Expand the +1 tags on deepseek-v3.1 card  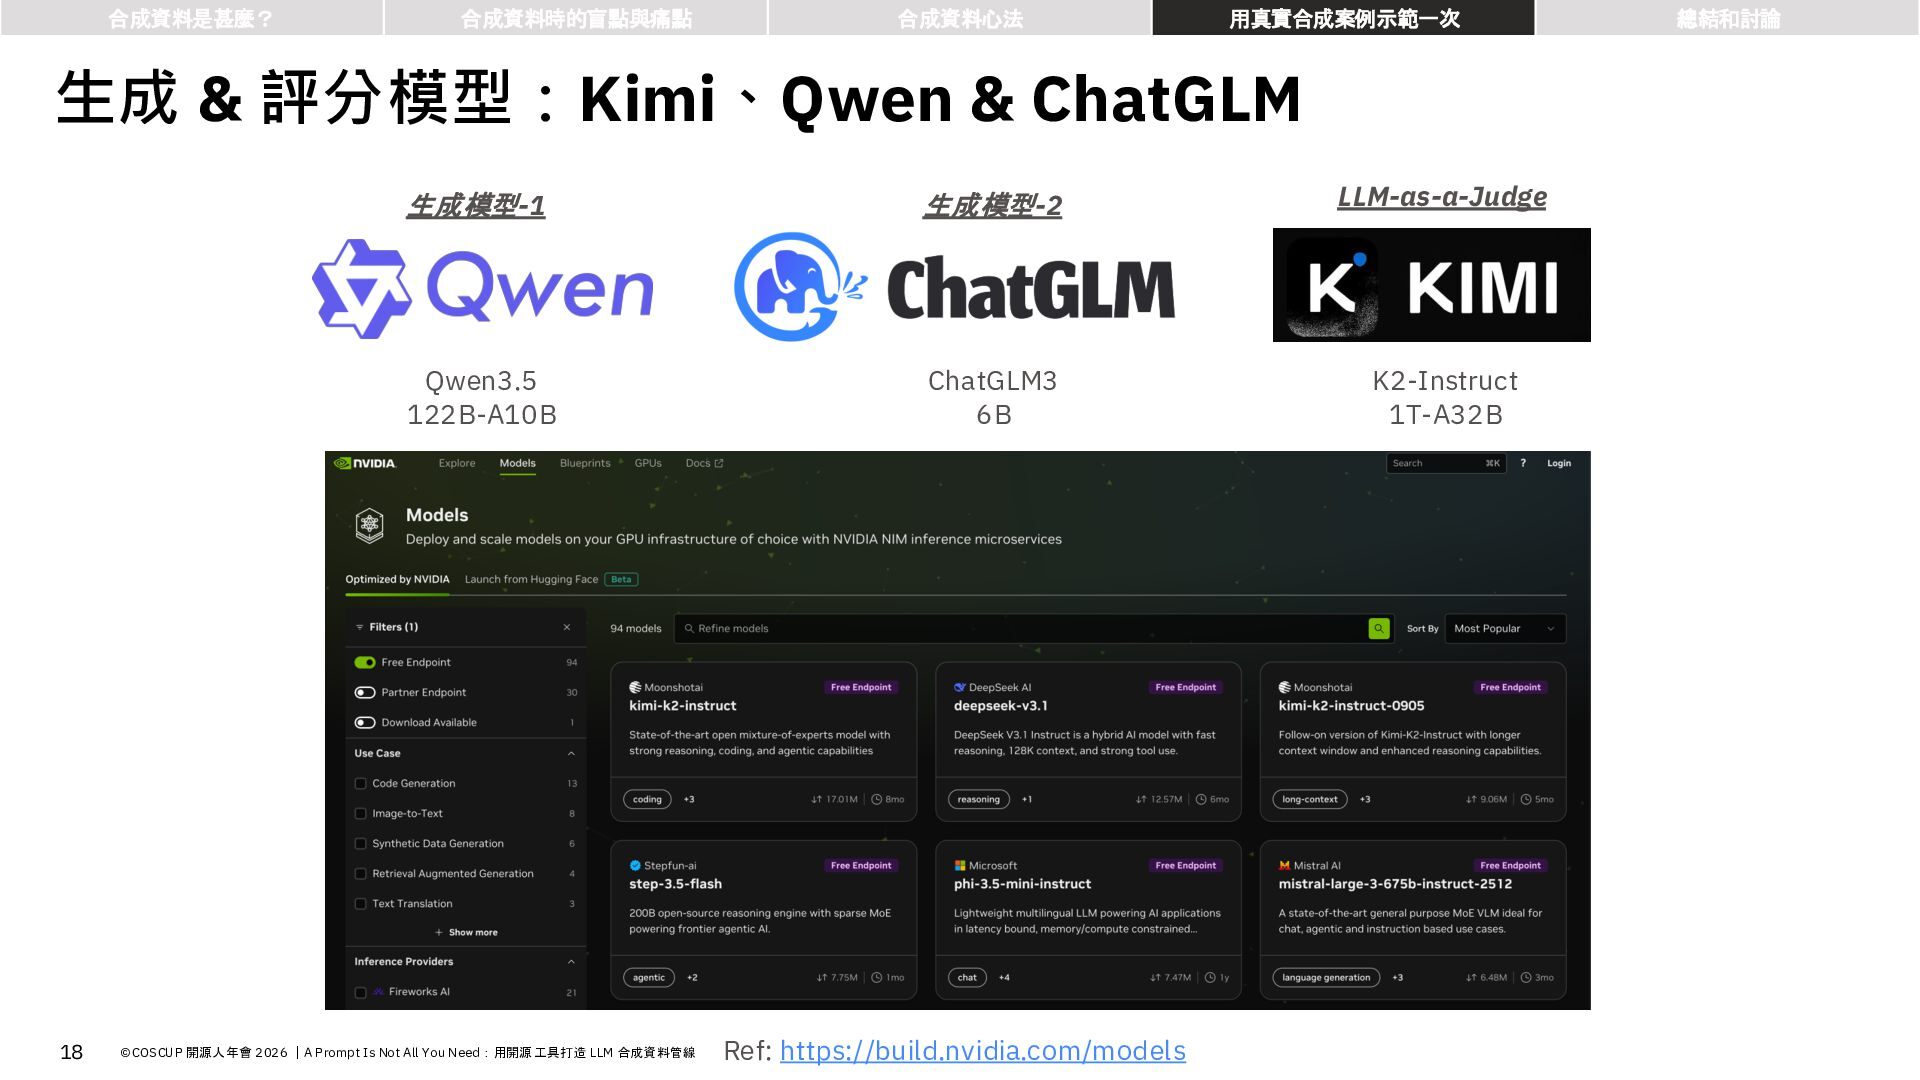[1027, 799]
